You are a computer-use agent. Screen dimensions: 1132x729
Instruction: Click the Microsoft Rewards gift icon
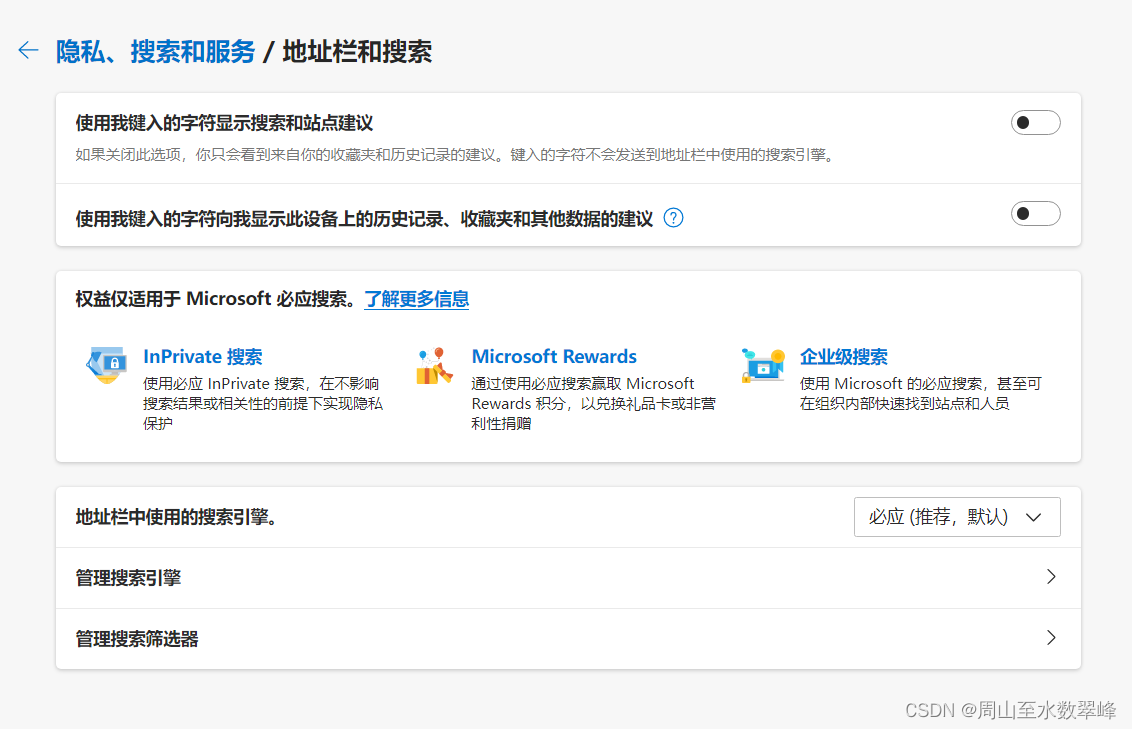pos(435,366)
